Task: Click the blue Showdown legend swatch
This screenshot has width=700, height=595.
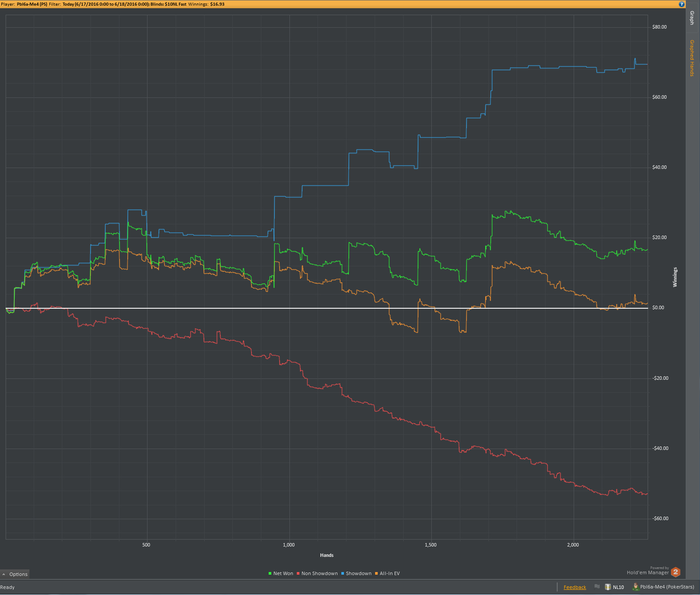Action: tap(343, 574)
